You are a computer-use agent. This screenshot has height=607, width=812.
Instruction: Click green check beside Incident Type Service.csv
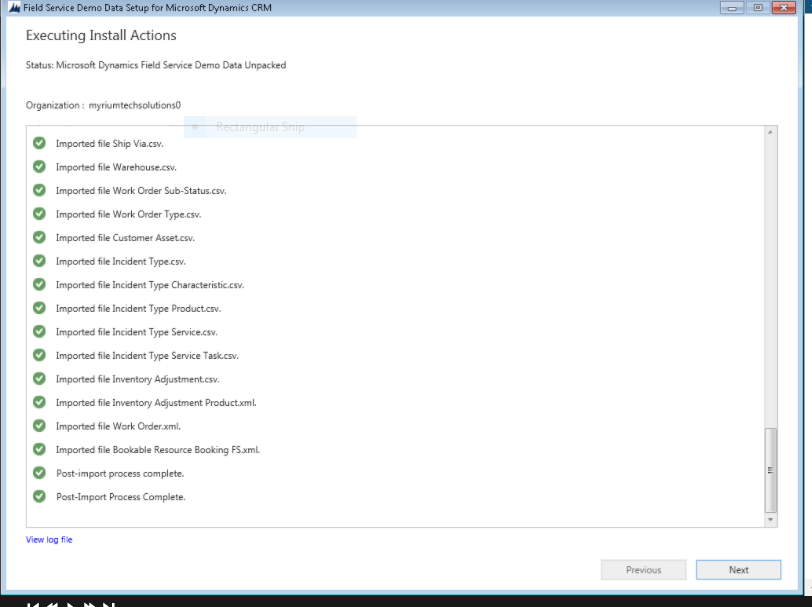tap(39, 331)
